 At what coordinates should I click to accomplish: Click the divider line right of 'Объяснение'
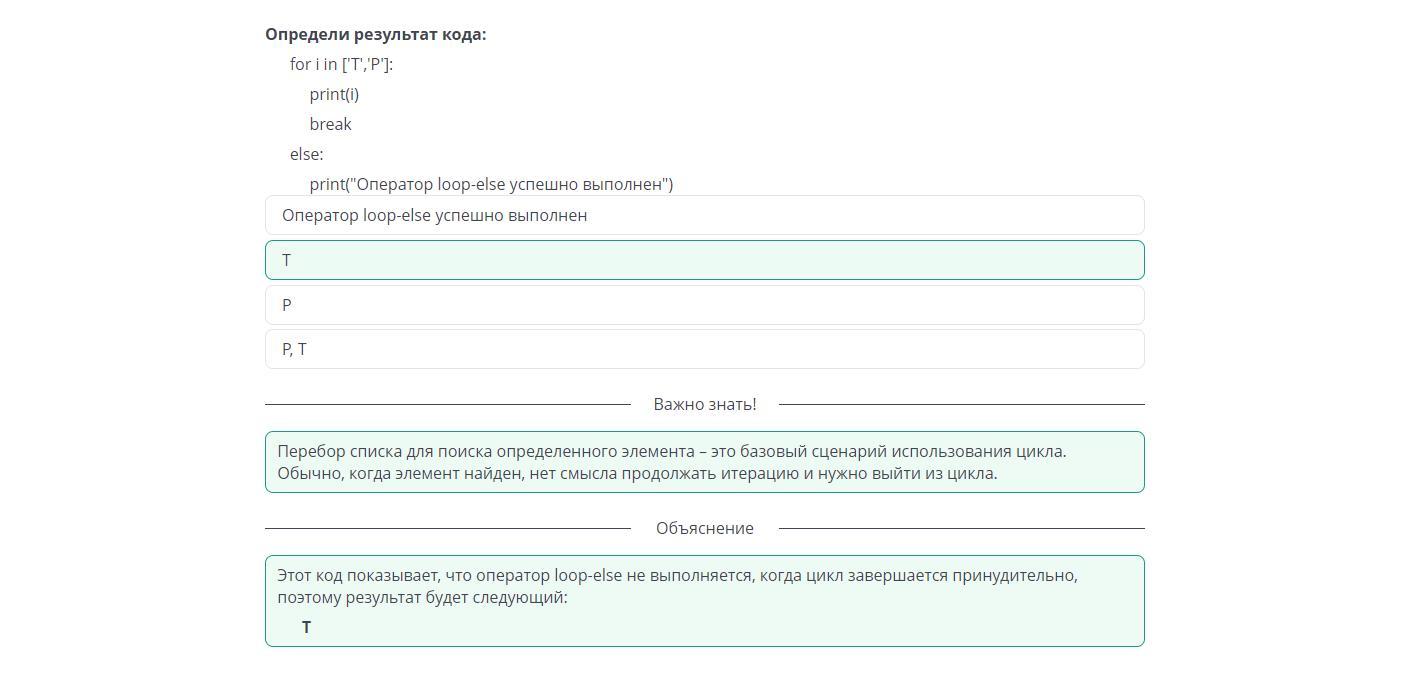[x=961, y=528]
